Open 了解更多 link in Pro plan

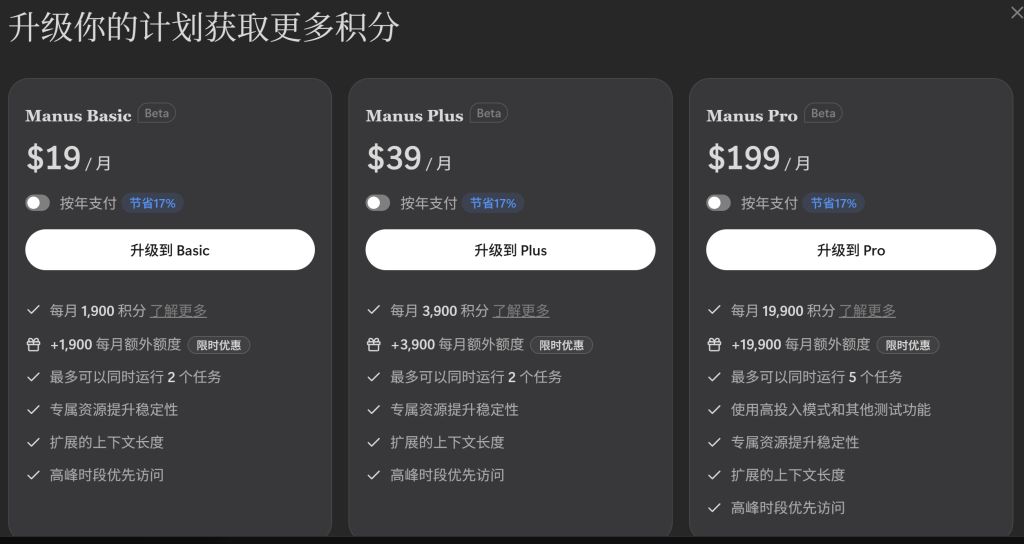[867, 311]
